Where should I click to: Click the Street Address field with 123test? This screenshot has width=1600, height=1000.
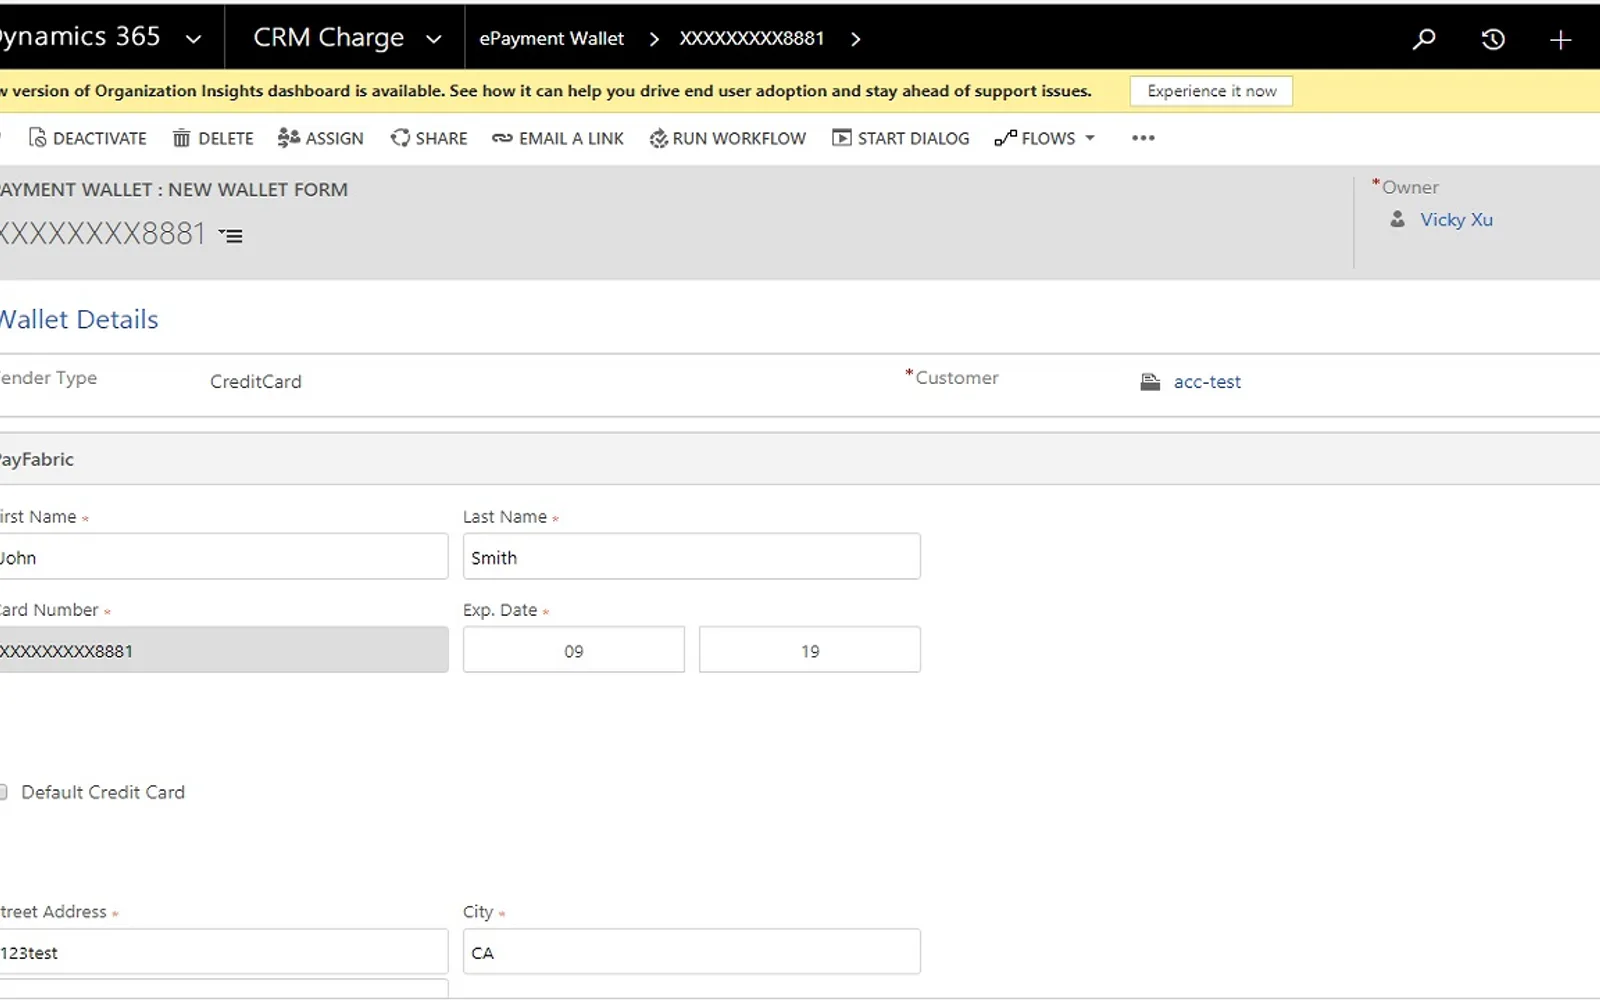223,952
